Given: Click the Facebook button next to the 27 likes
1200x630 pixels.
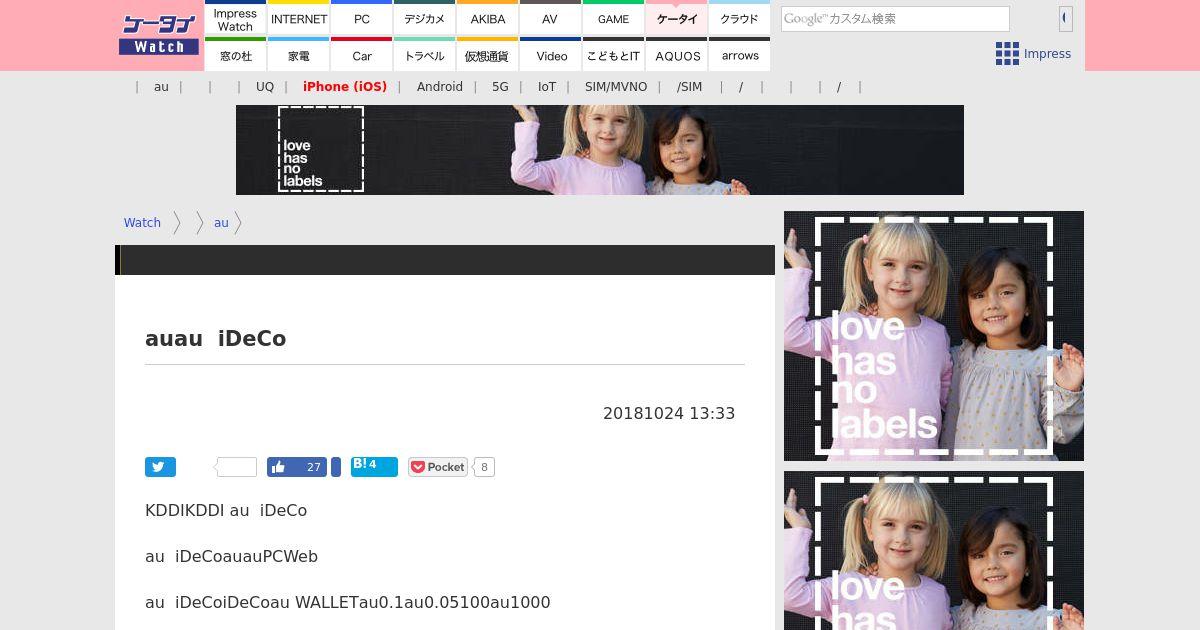Looking at the screenshot, I should click(x=336, y=467).
